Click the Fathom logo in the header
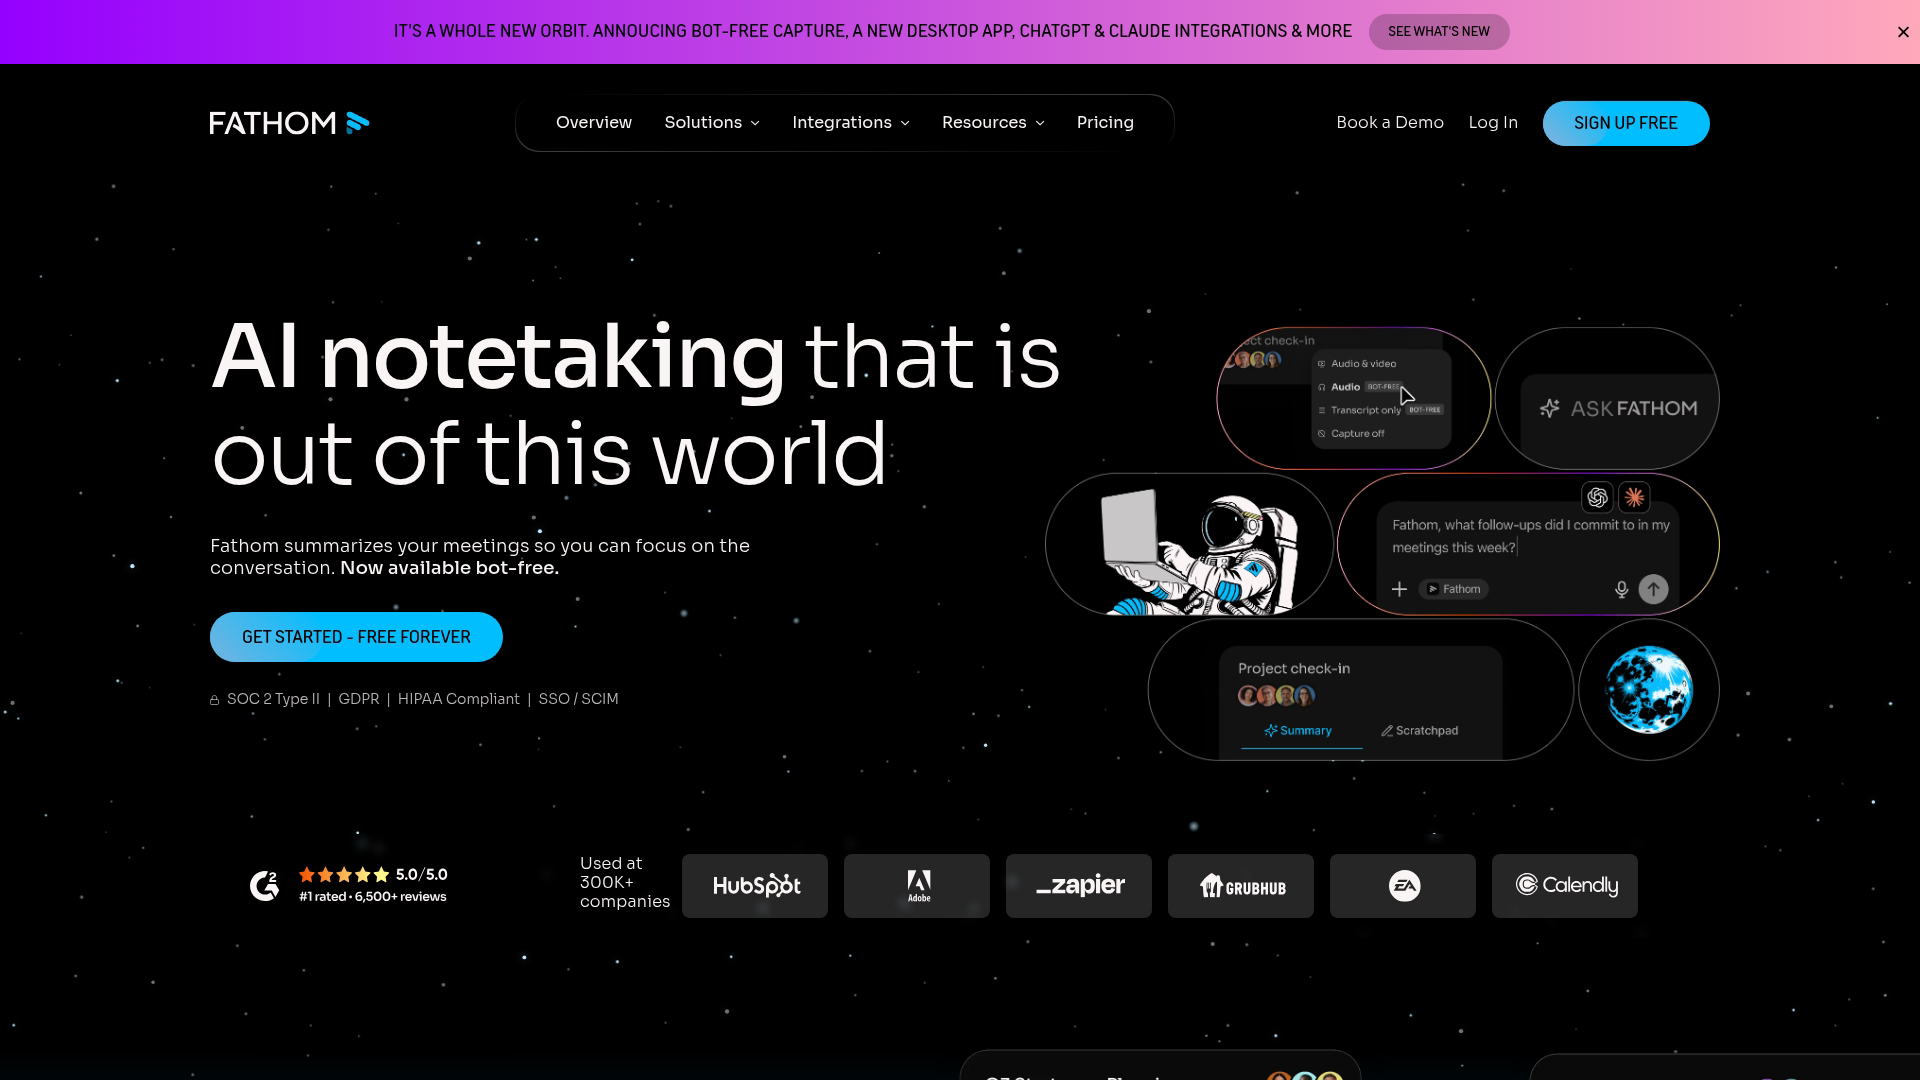Viewport: 1920px width, 1080px height. click(x=289, y=123)
